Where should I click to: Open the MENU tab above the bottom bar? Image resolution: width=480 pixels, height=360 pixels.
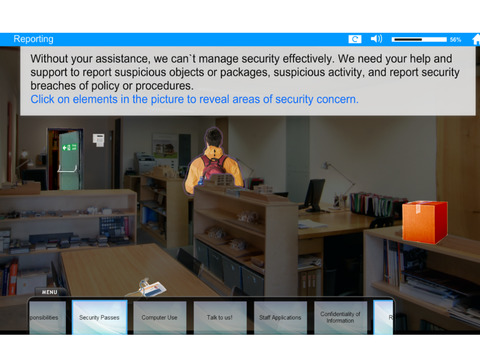point(49,292)
